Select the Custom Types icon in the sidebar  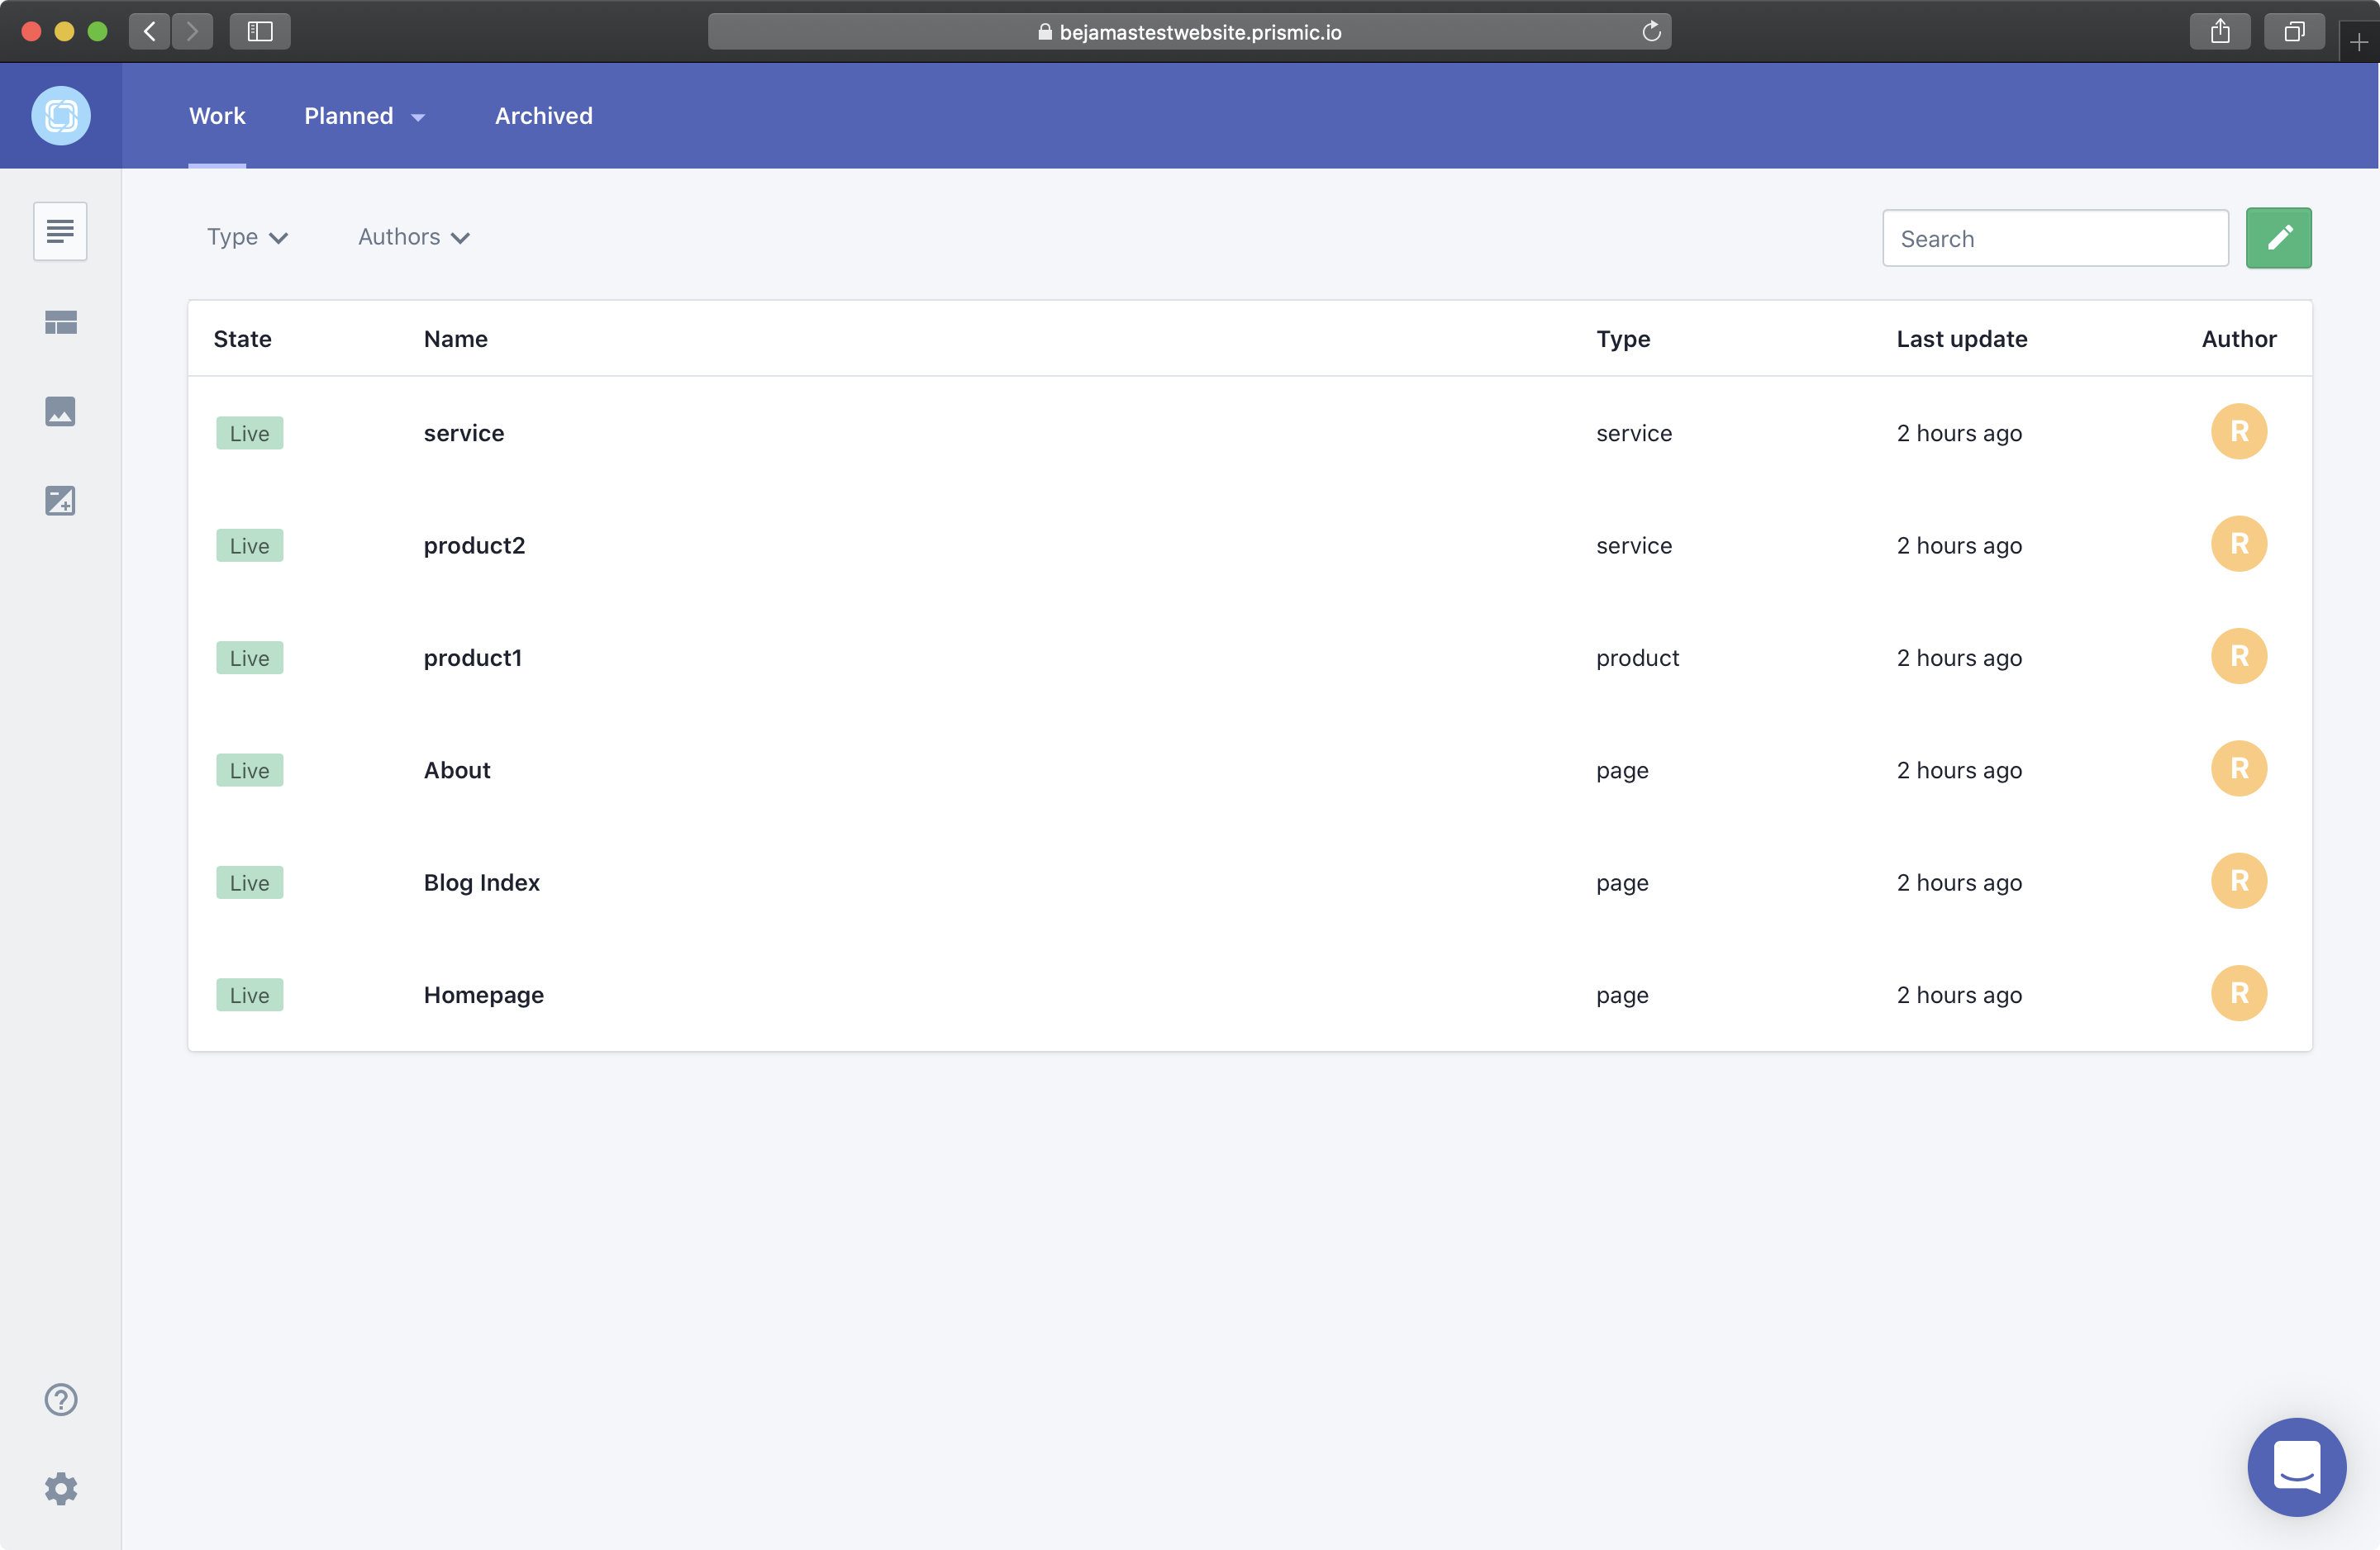pos(60,321)
